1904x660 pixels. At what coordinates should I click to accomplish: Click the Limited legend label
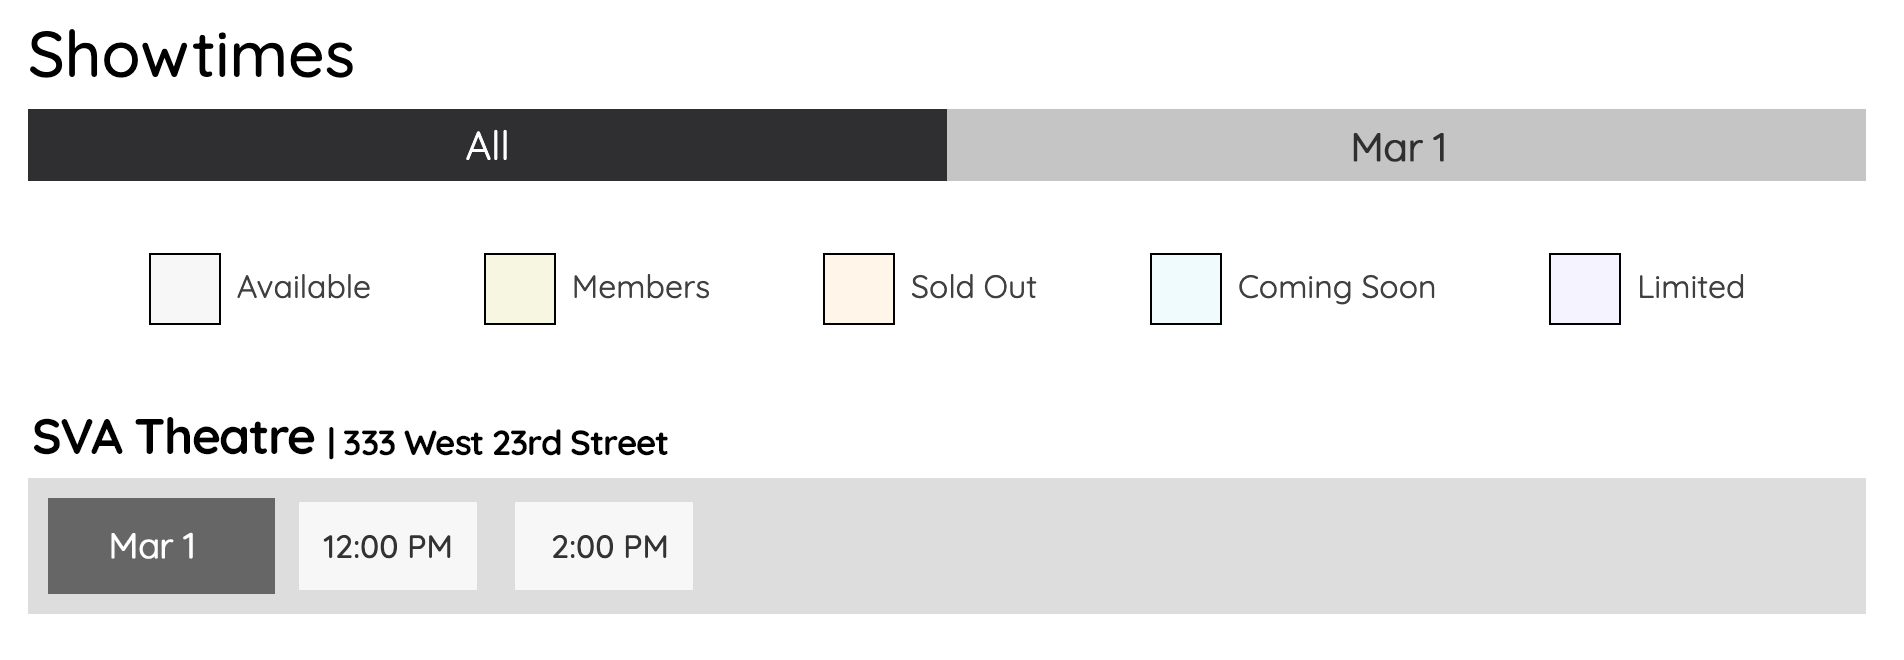click(1690, 288)
